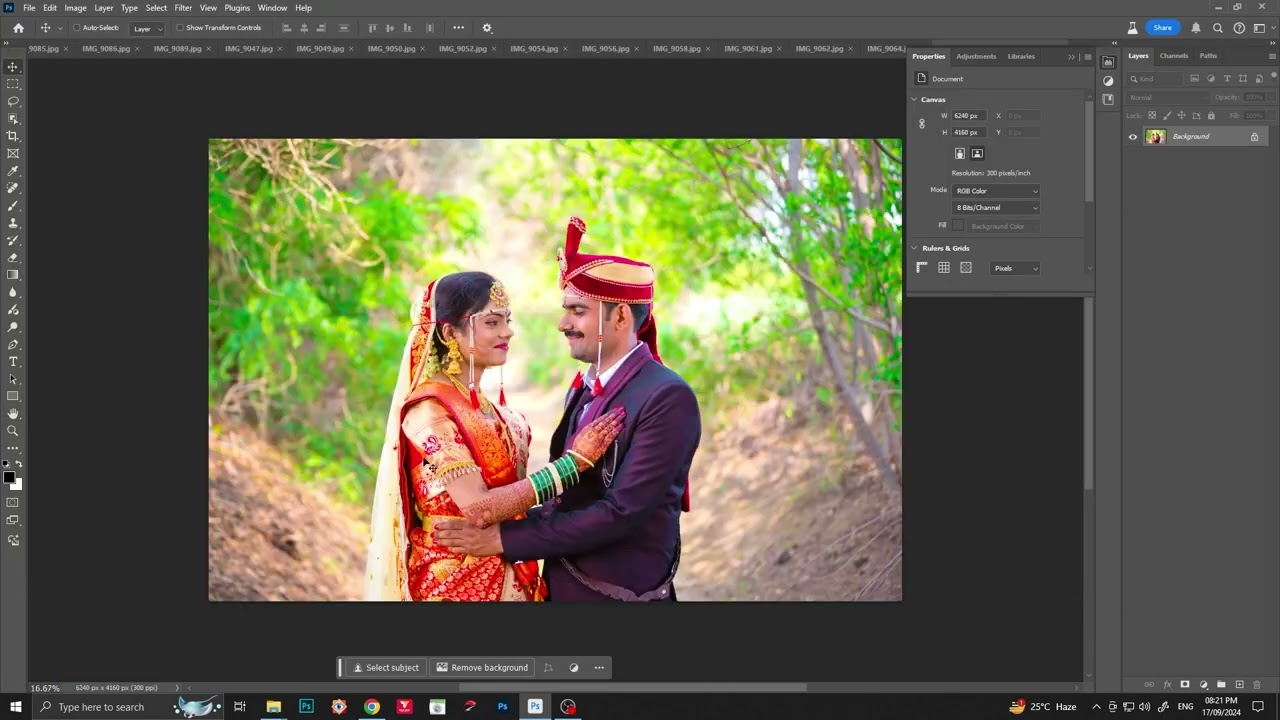Screen dimensions: 1280x720
Task: Open the 8 Bits/Channel dropdown
Action: (996, 208)
